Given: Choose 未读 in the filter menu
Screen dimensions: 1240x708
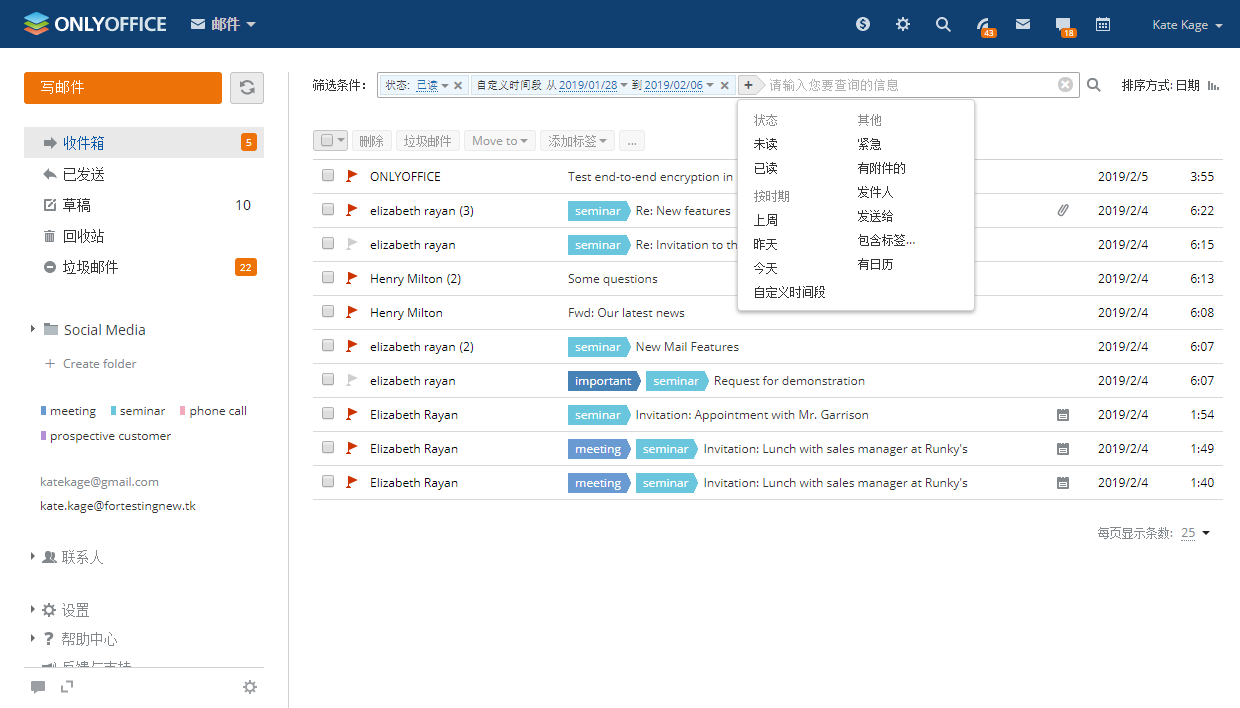Looking at the screenshot, I should pos(765,144).
